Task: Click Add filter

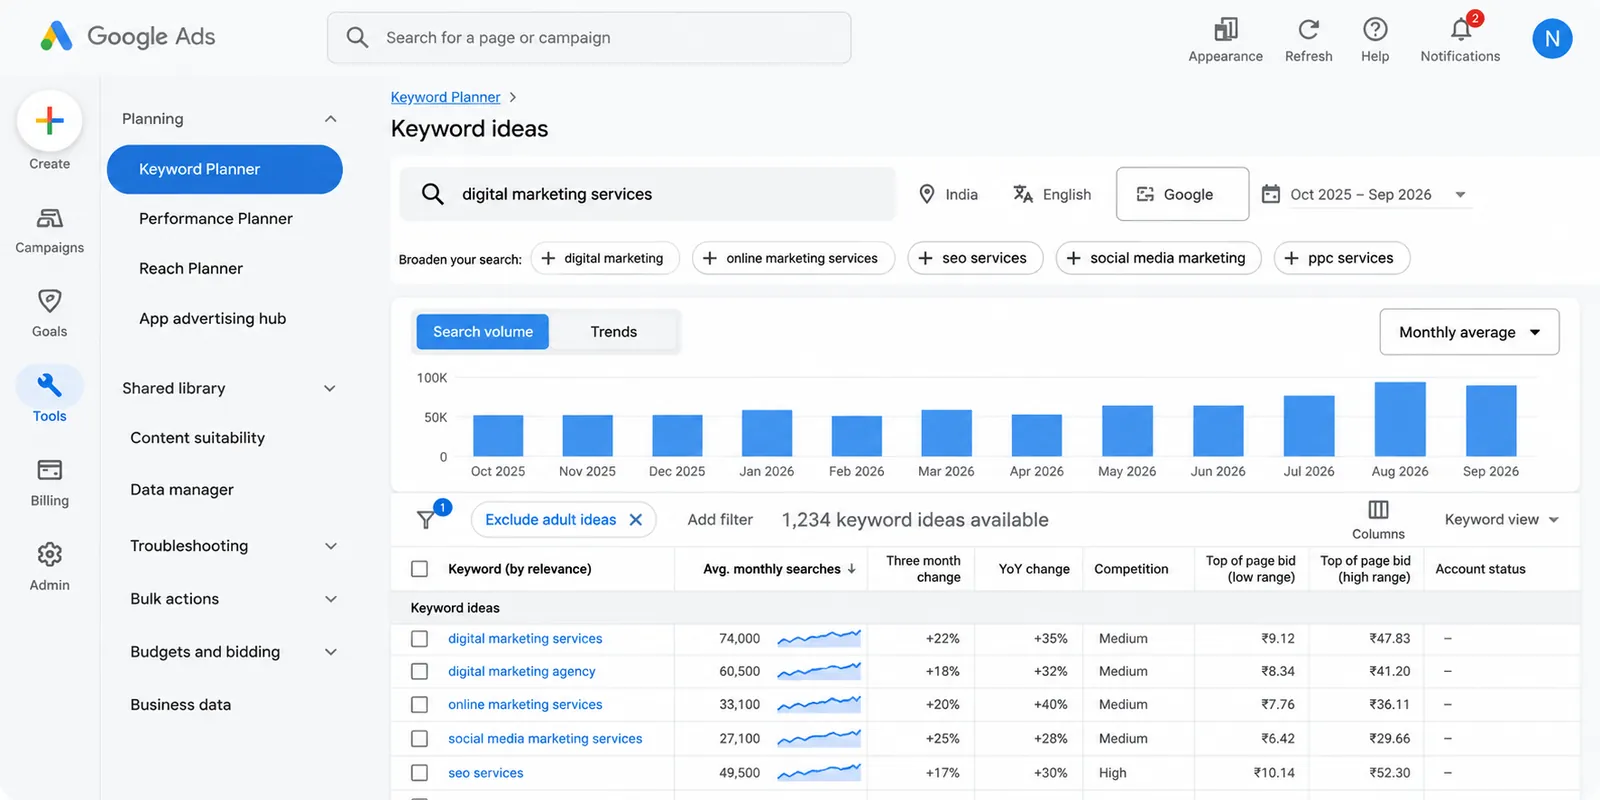Action: pos(720,520)
